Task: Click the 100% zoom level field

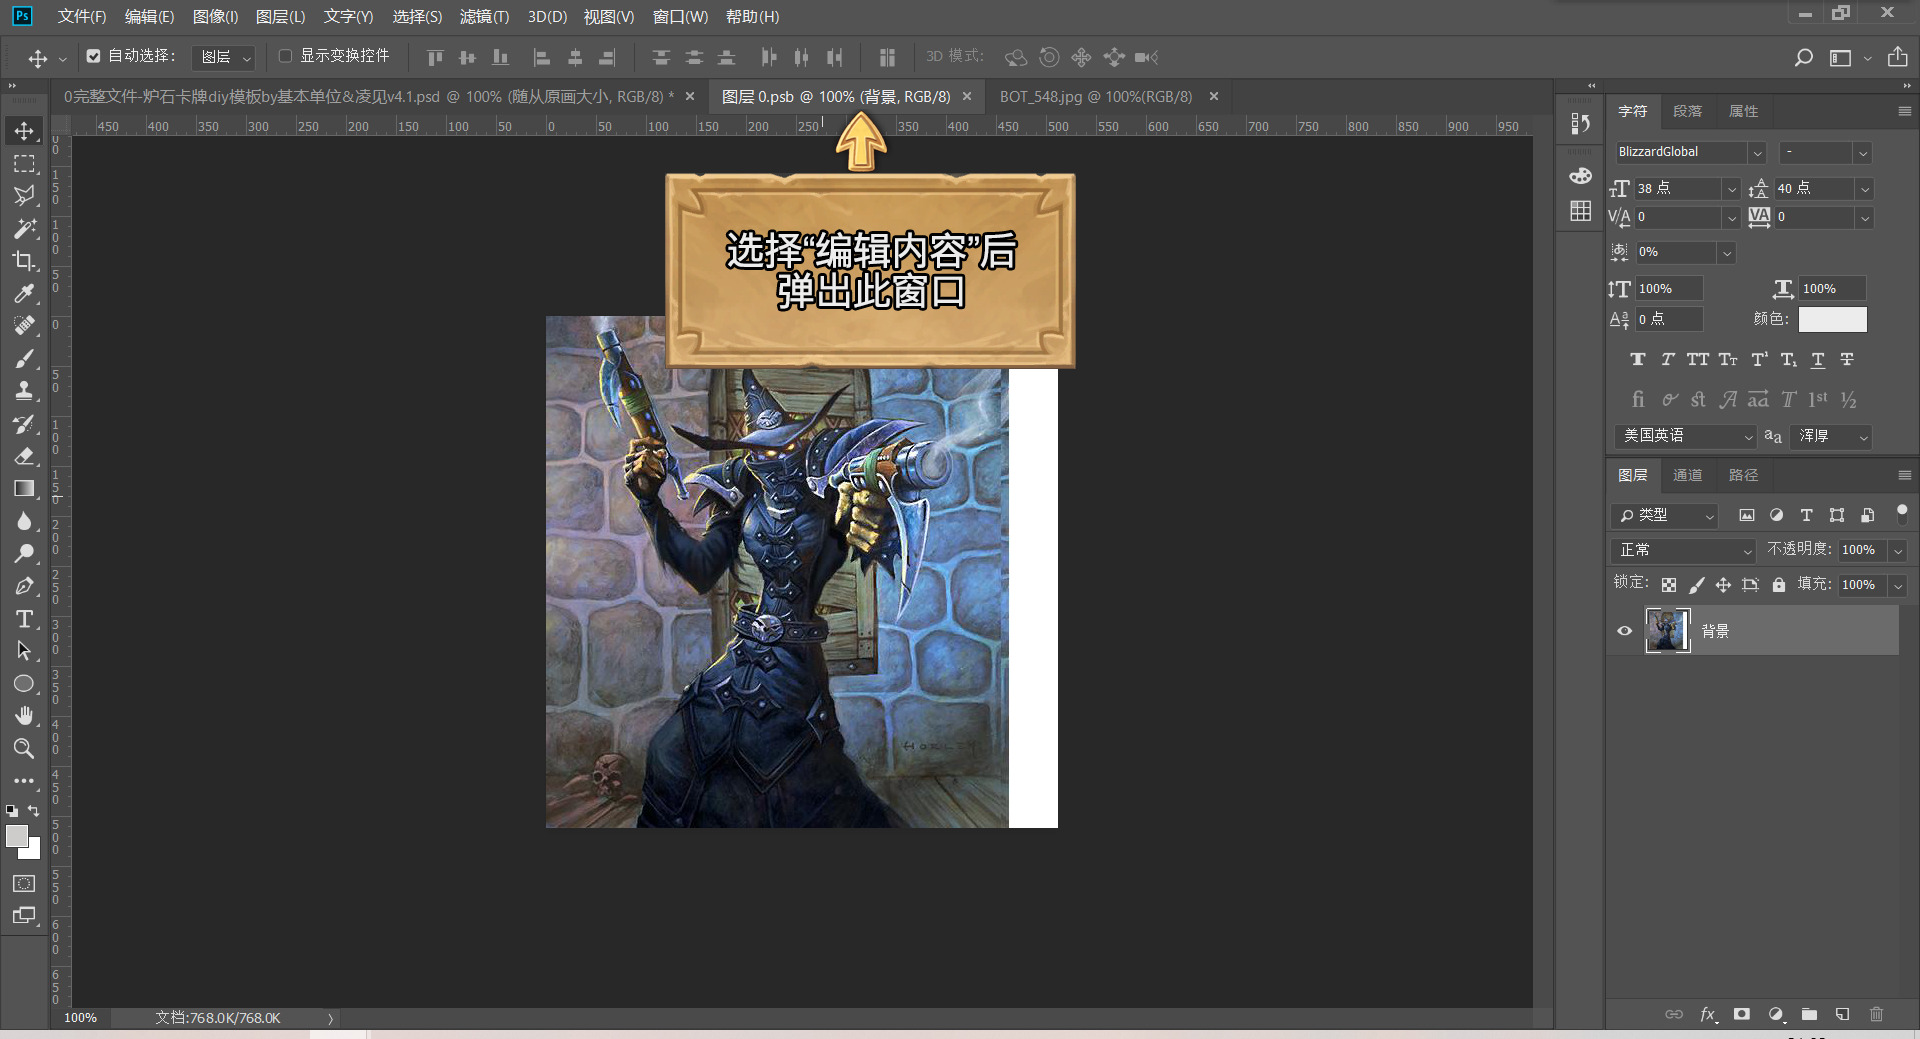Action: coord(81,1018)
